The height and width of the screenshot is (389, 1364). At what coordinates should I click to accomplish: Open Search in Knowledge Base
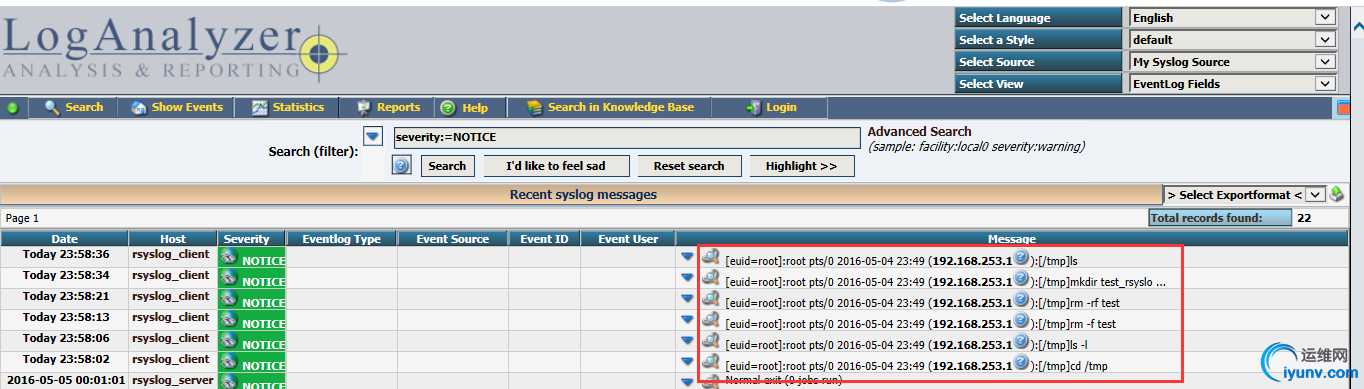point(610,107)
